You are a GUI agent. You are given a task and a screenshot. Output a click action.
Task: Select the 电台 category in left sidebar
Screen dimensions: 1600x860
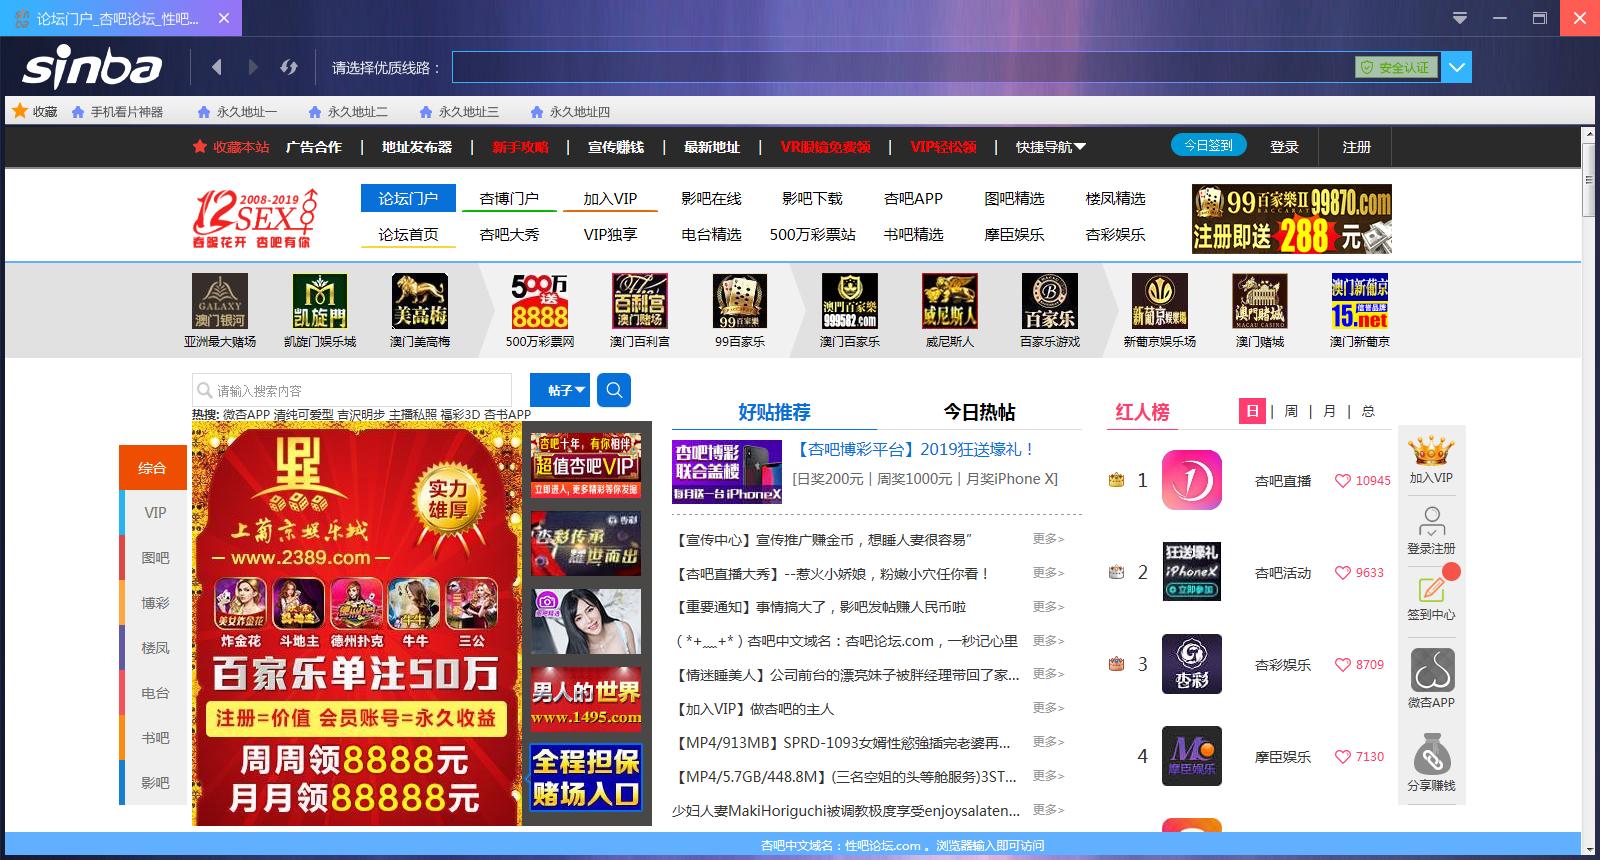[x=155, y=692]
